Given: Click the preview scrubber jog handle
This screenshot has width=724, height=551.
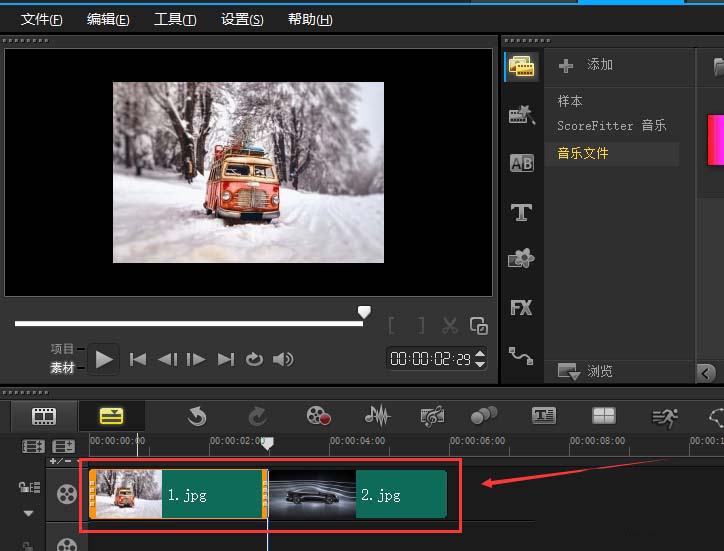Looking at the screenshot, I should click(365, 313).
